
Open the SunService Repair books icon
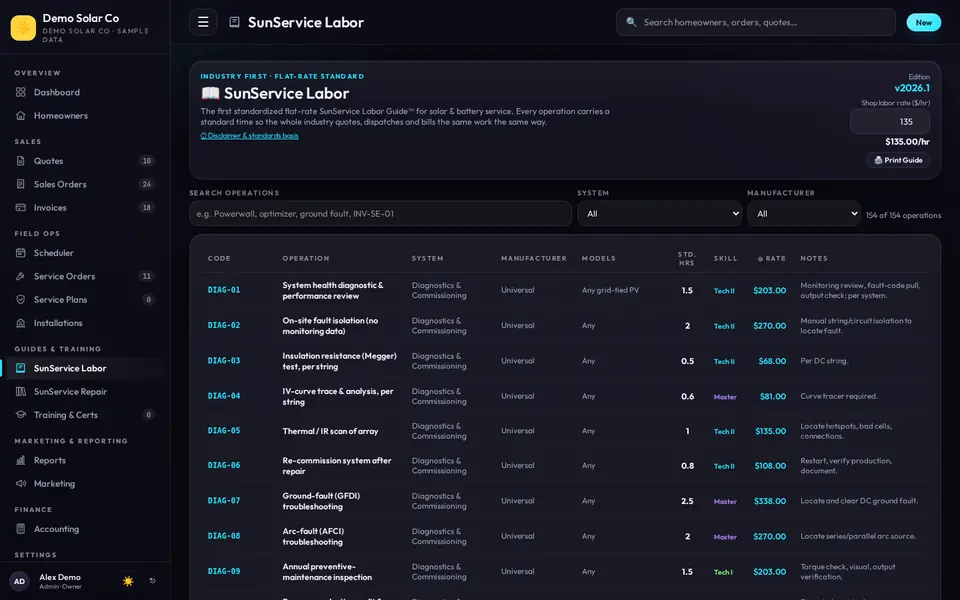point(21,391)
